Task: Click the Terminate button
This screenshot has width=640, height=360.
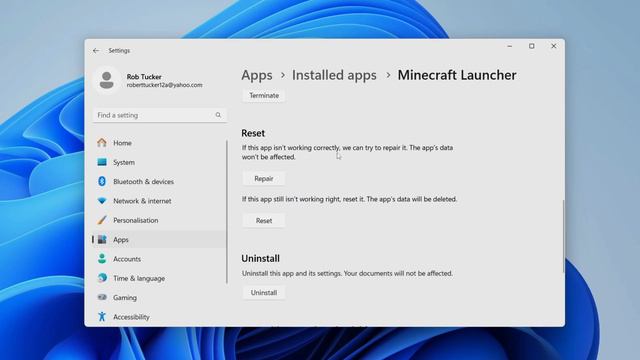Action: [x=264, y=96]
